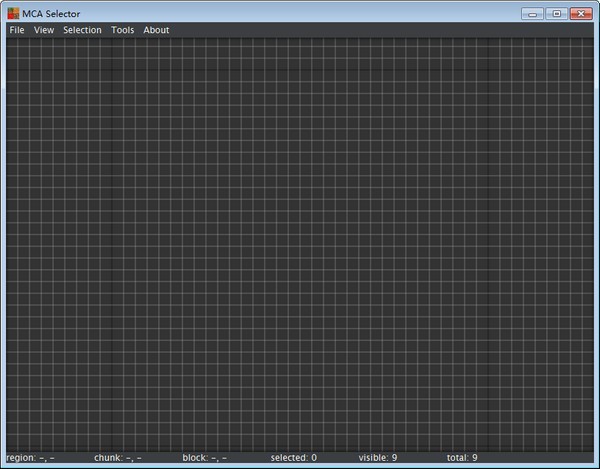Click the 'chunk: -, -' status entry
This screenshot has width=600, height=469.
pos(118,458)
